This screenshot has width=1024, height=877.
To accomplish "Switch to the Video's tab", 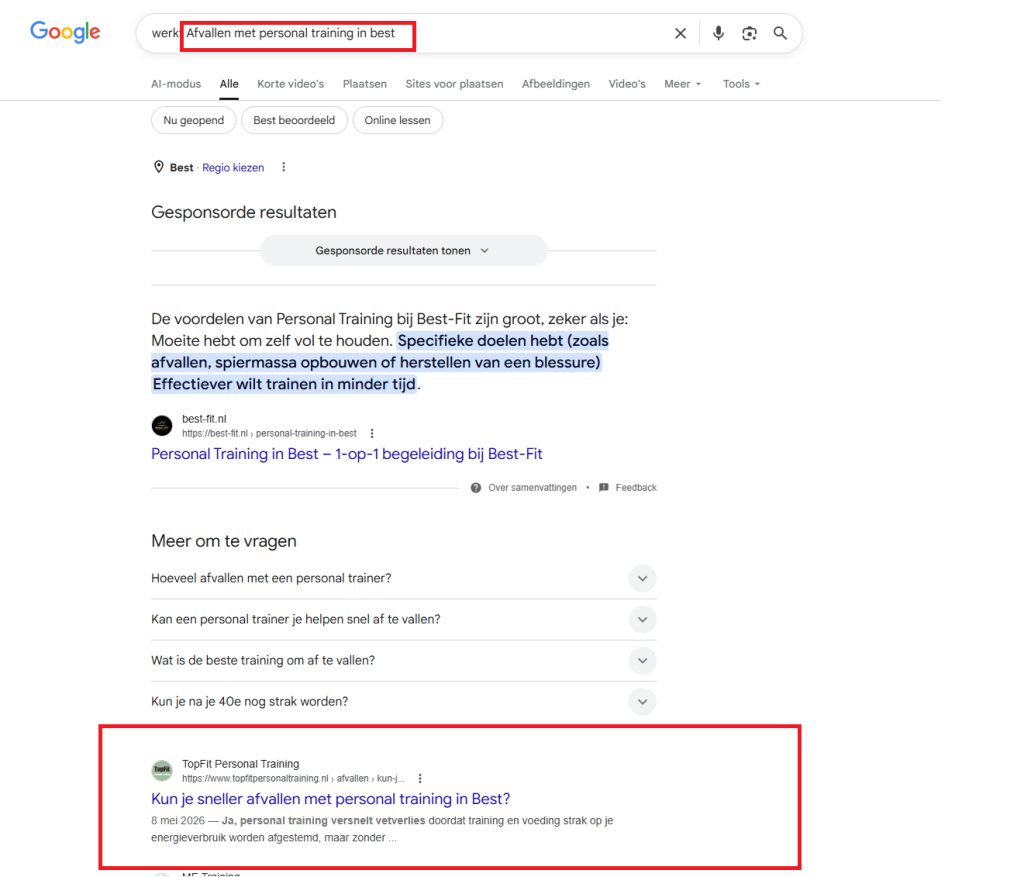I will click(x=627, y=84).
